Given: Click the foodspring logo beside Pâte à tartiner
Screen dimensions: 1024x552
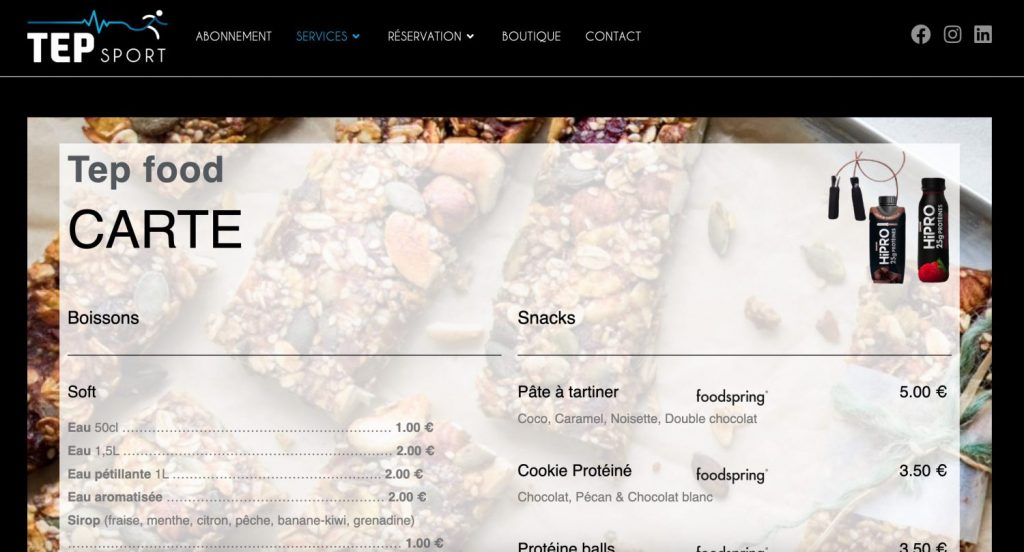Looking at the screenshot, I should [x=731, y=397].
